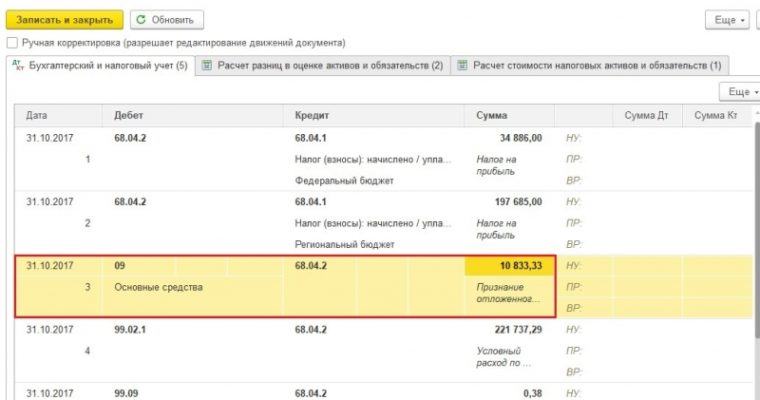Open the table-level Еще dropdown
The height and width of the screenshot is (400, 760).
coord(742,92)
